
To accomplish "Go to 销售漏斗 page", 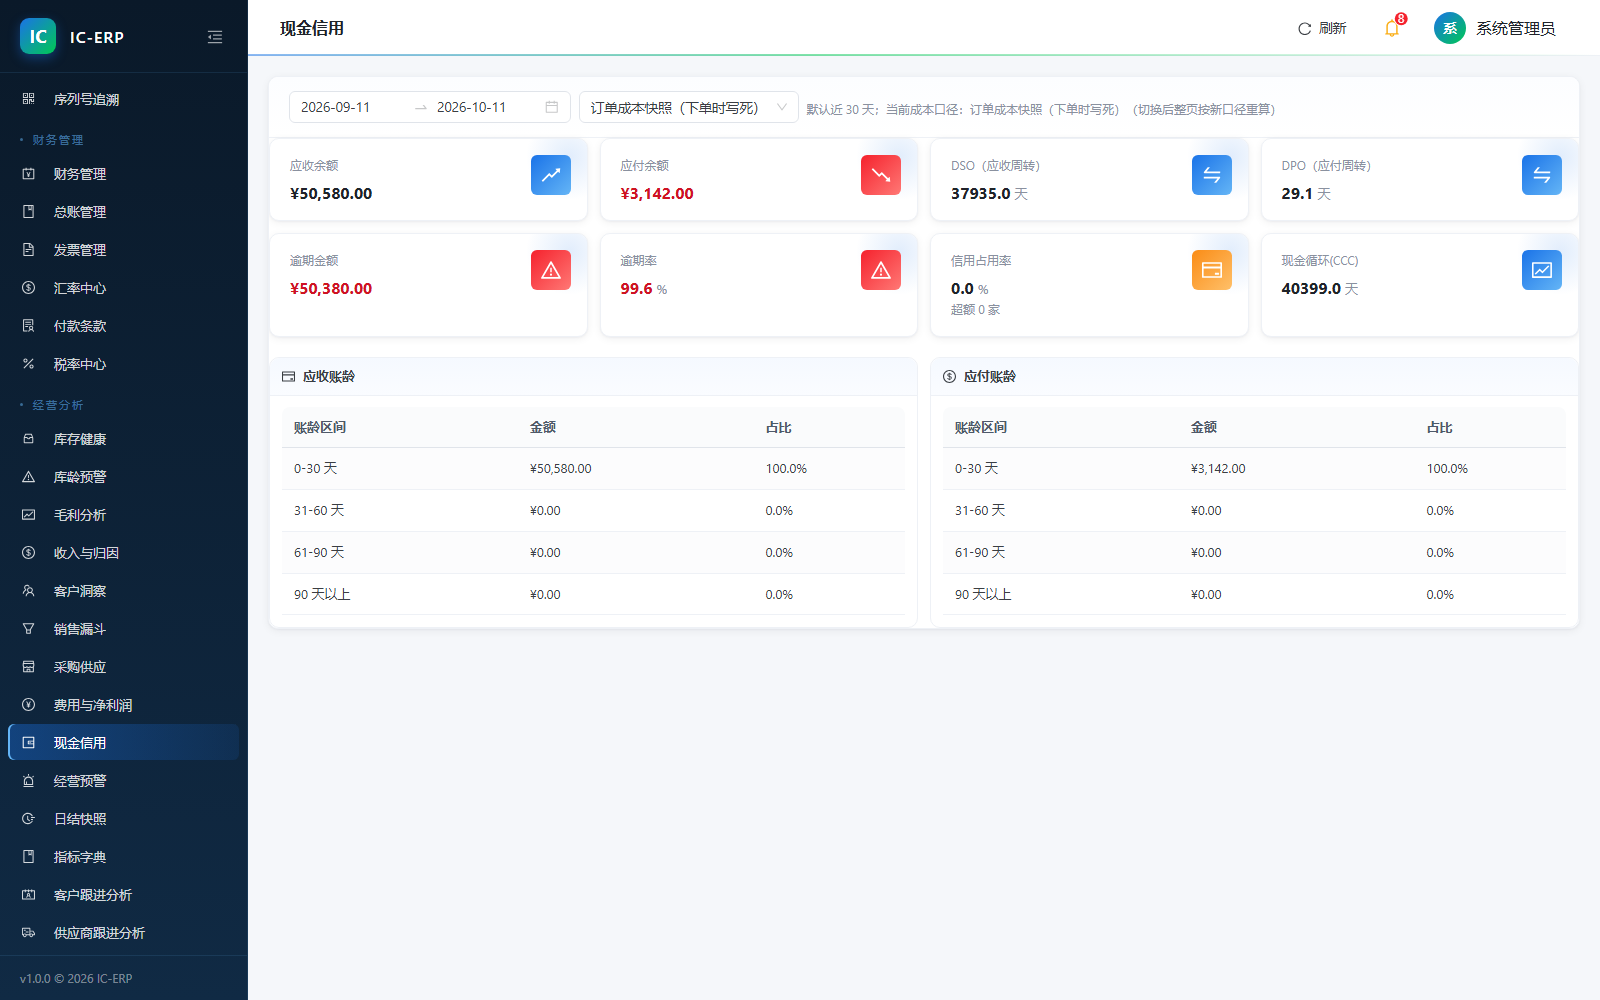I will tap(124, 629).
